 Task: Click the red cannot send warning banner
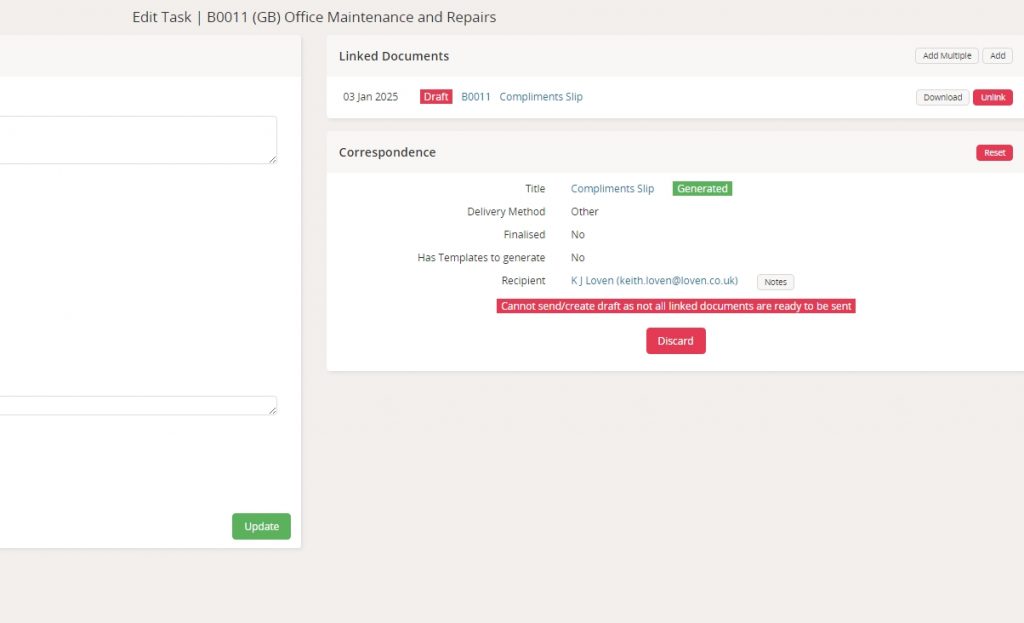676,306
